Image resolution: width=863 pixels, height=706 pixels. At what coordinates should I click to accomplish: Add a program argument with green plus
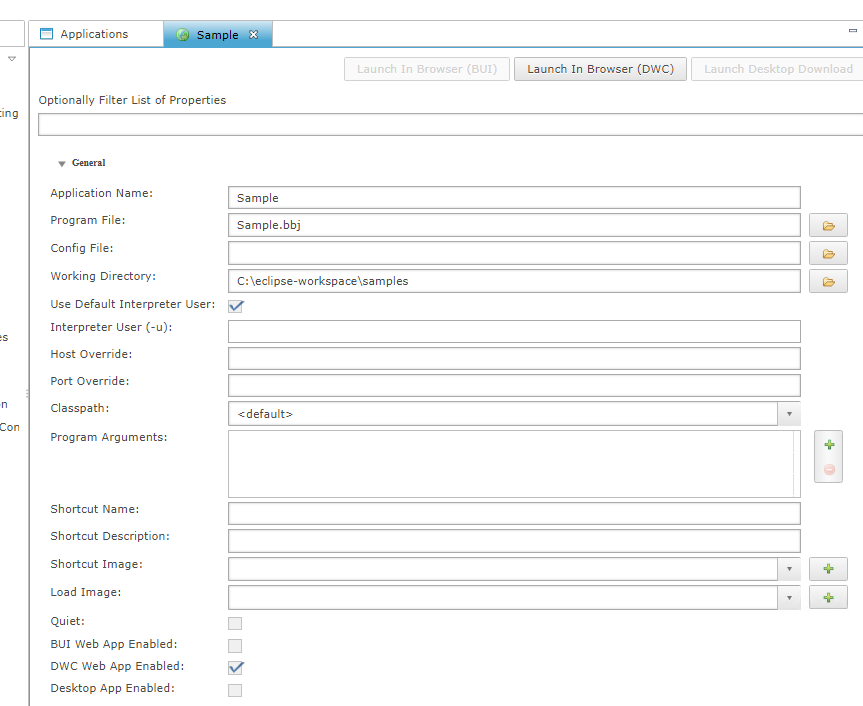point(829,445)
